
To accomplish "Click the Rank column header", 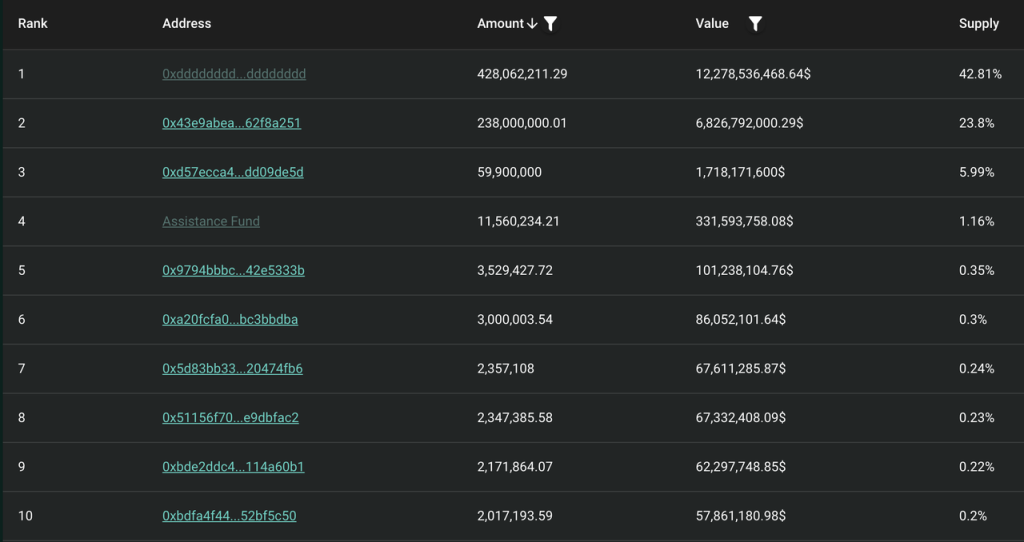I will [33, 24].
